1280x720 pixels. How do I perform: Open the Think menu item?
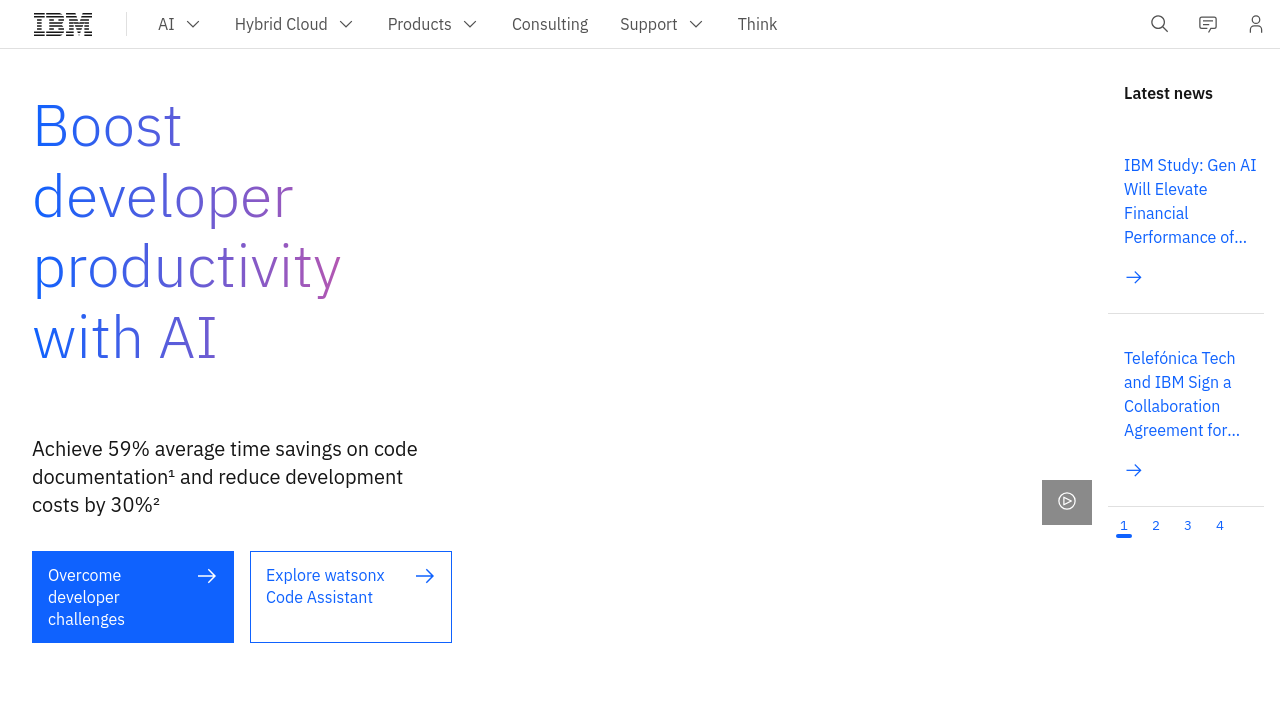coord(757,24)
